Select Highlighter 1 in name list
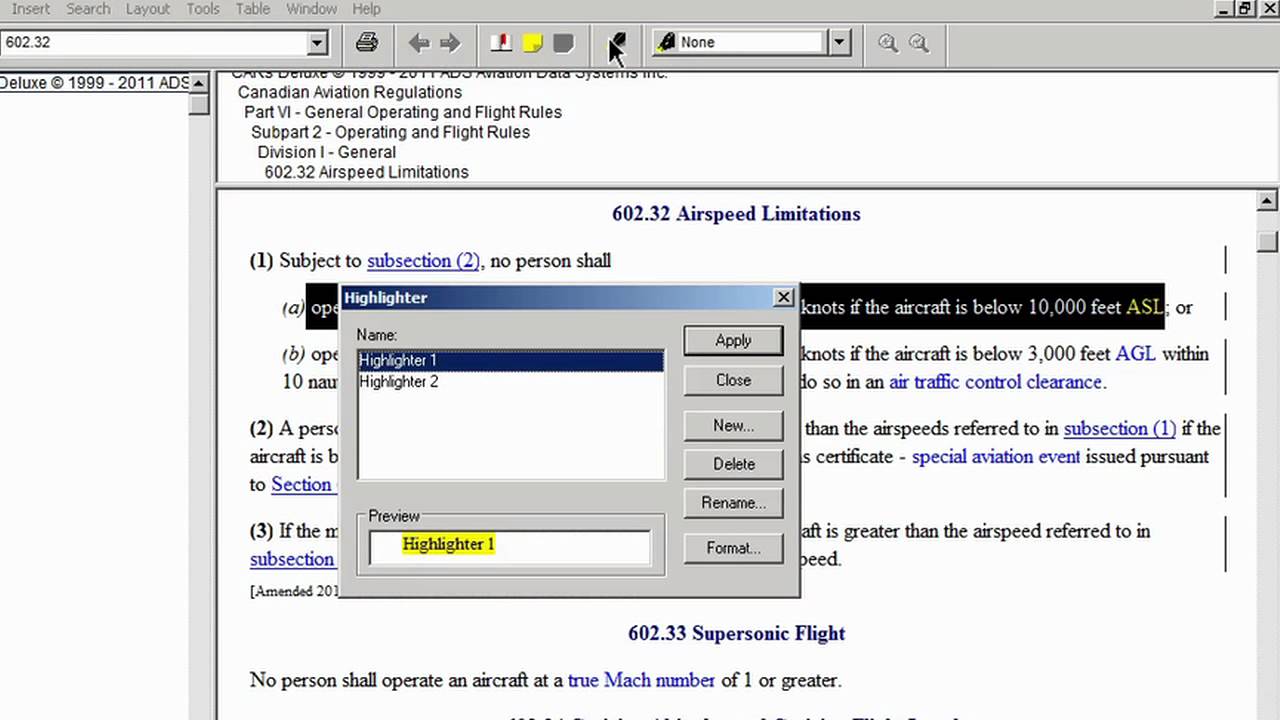 510,360
